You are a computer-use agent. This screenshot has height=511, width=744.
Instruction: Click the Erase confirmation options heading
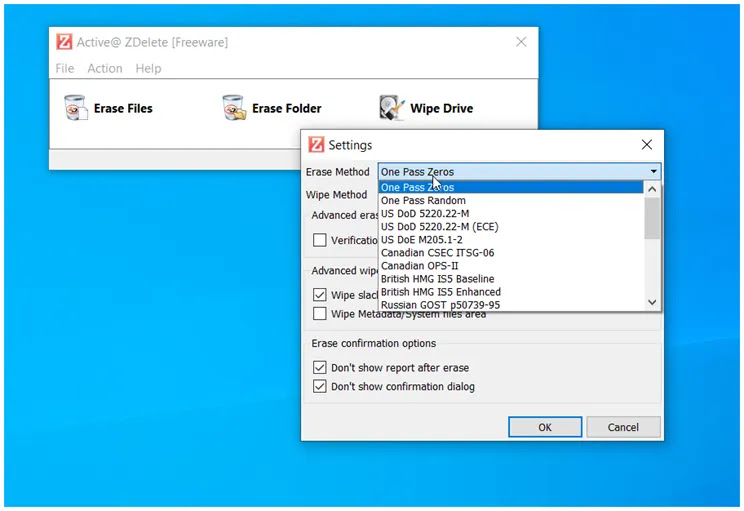(373, 343)
